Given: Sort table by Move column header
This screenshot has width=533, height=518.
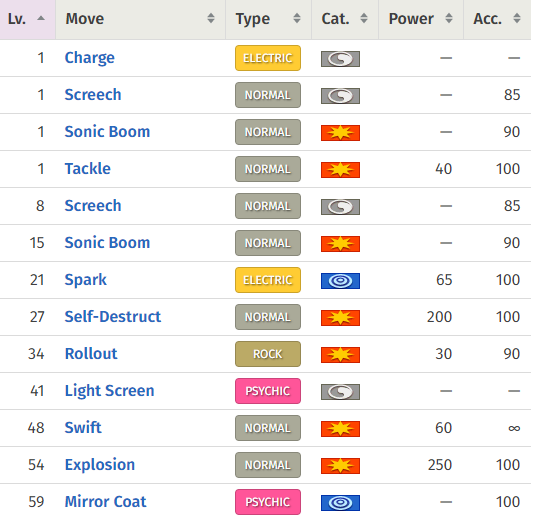Looking at the screenshot, I should pos(140,19).
